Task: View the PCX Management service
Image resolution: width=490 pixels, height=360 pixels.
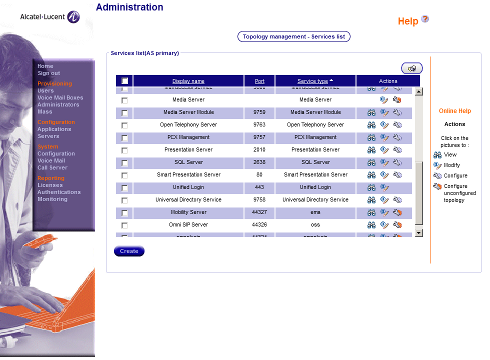Action: click(371, 137)
